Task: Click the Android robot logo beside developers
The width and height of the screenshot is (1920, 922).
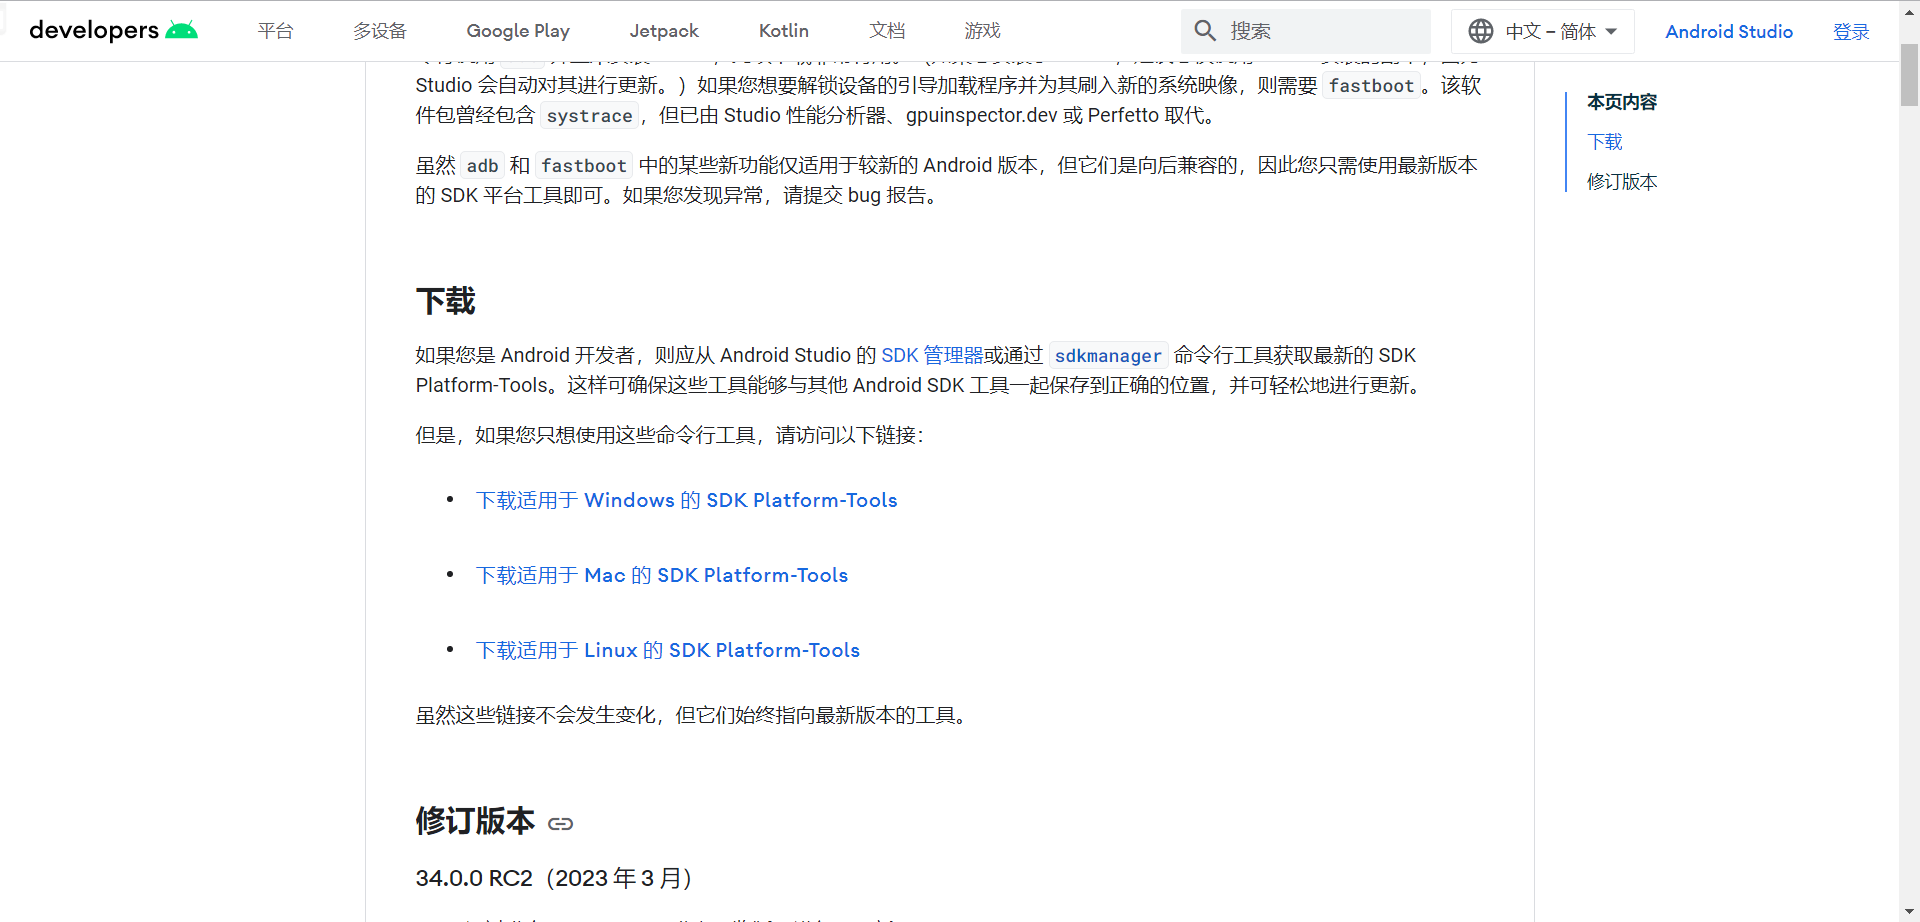Action: 183,30
